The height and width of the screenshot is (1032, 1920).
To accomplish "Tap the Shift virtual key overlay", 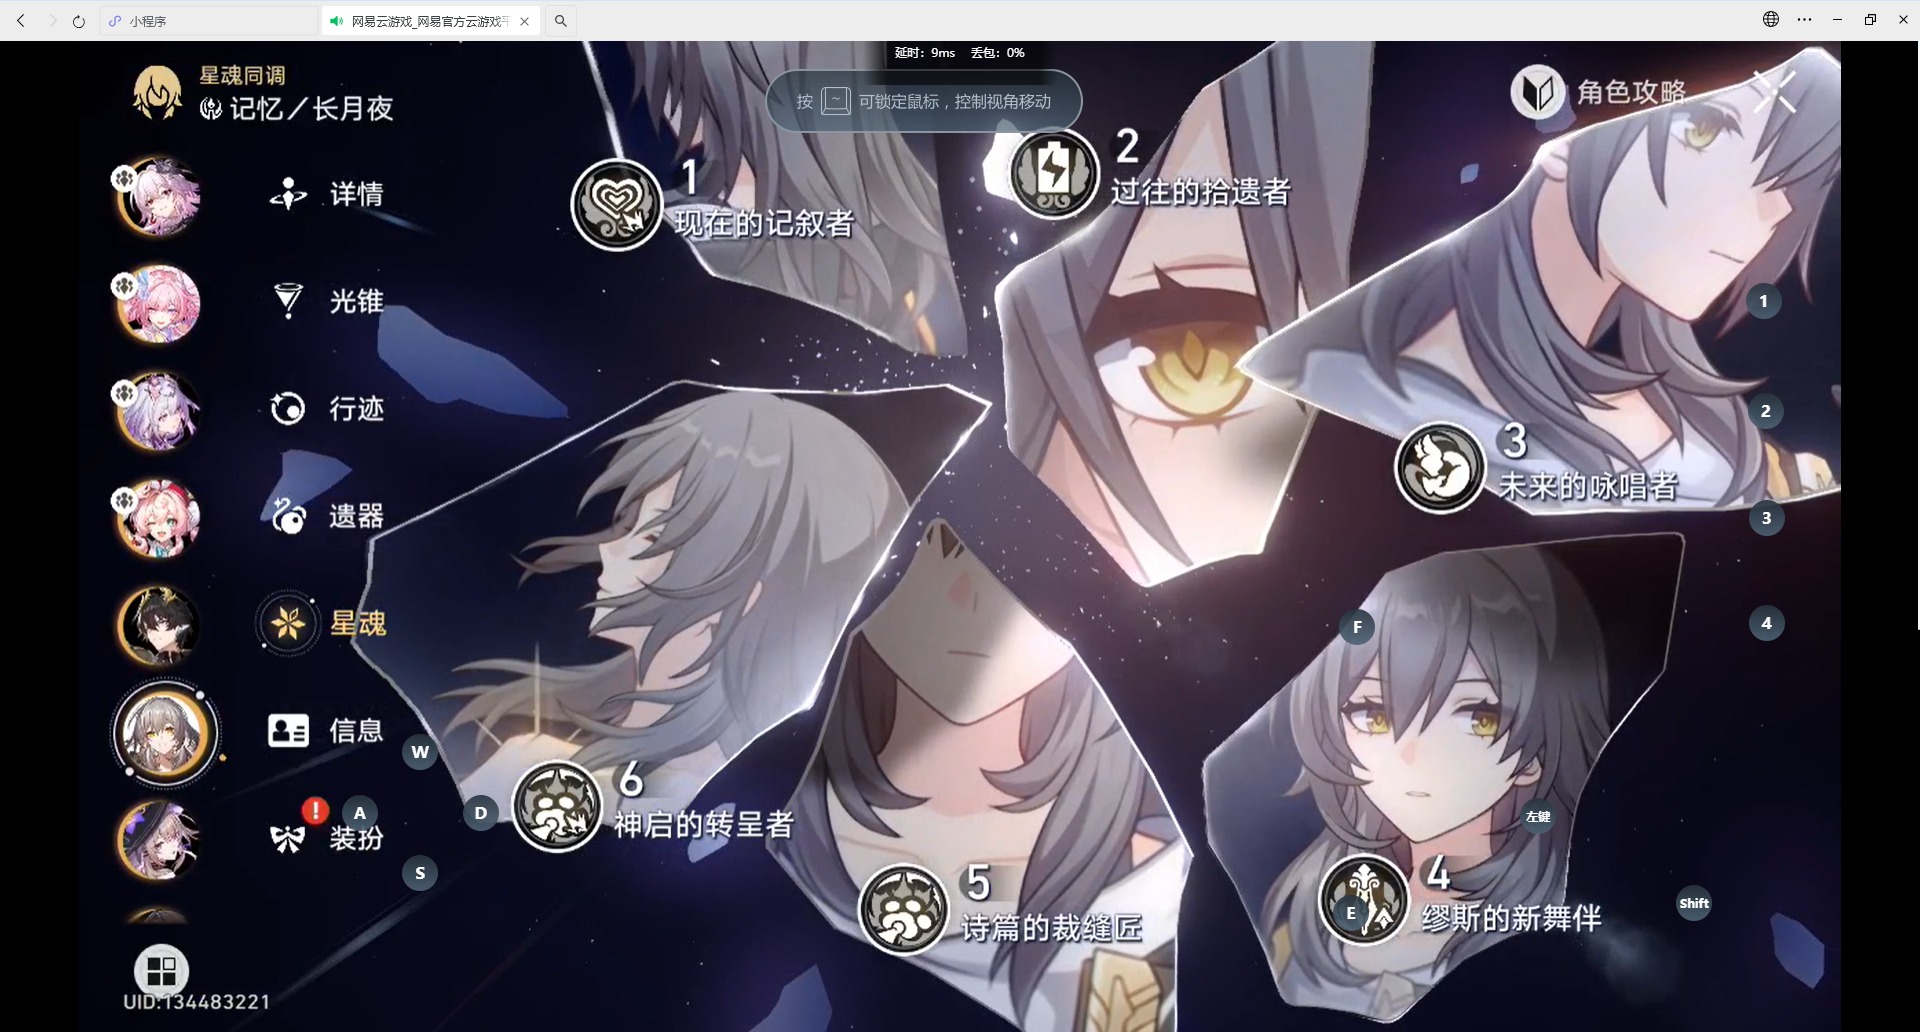I will [x=1694, y=903].
